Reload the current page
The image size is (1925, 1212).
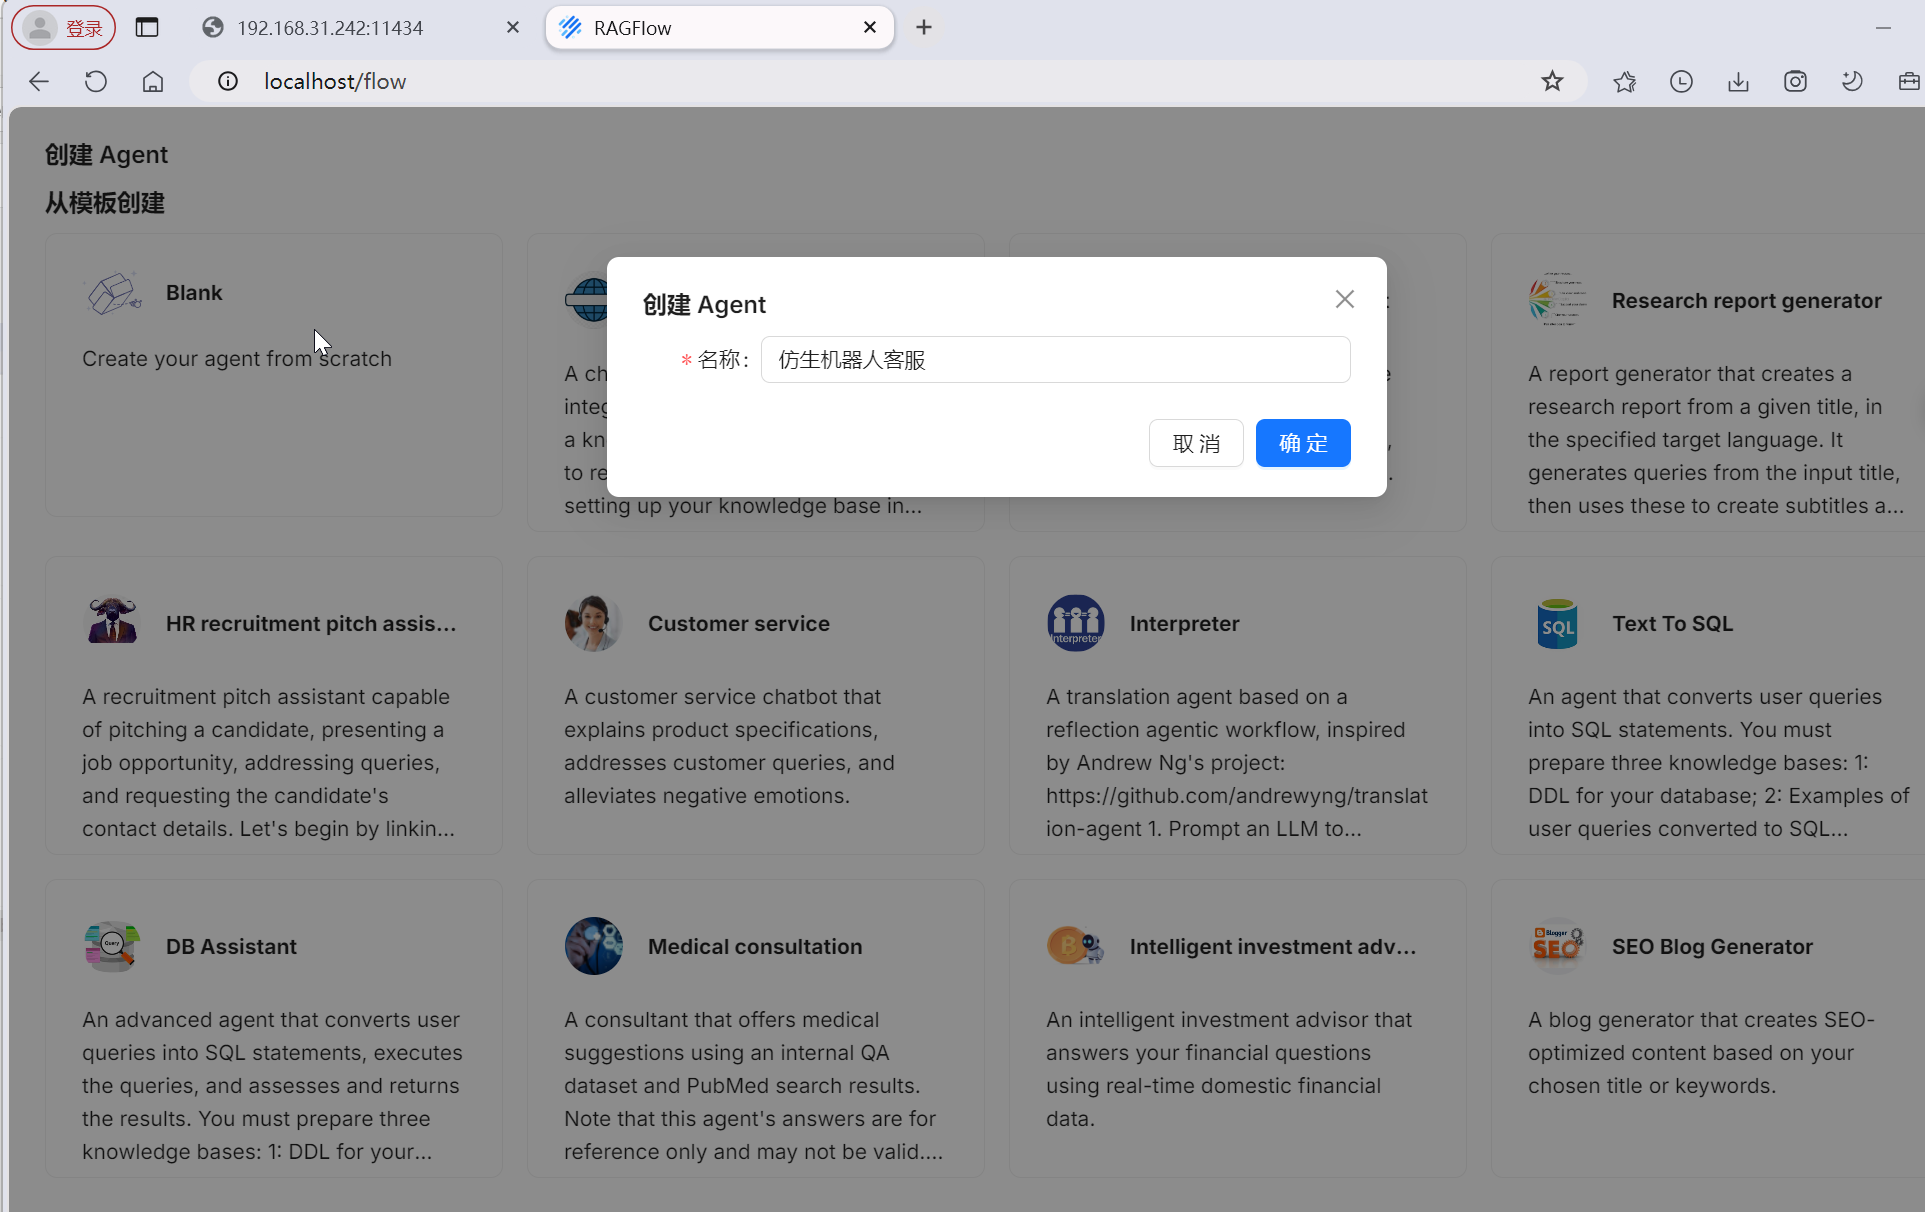click(x=96, y=82)
